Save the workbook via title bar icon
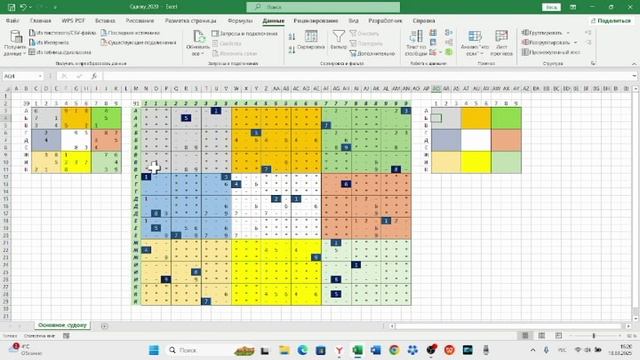The width and height of the screenshot is (640, 360). (x=11, y=7)
